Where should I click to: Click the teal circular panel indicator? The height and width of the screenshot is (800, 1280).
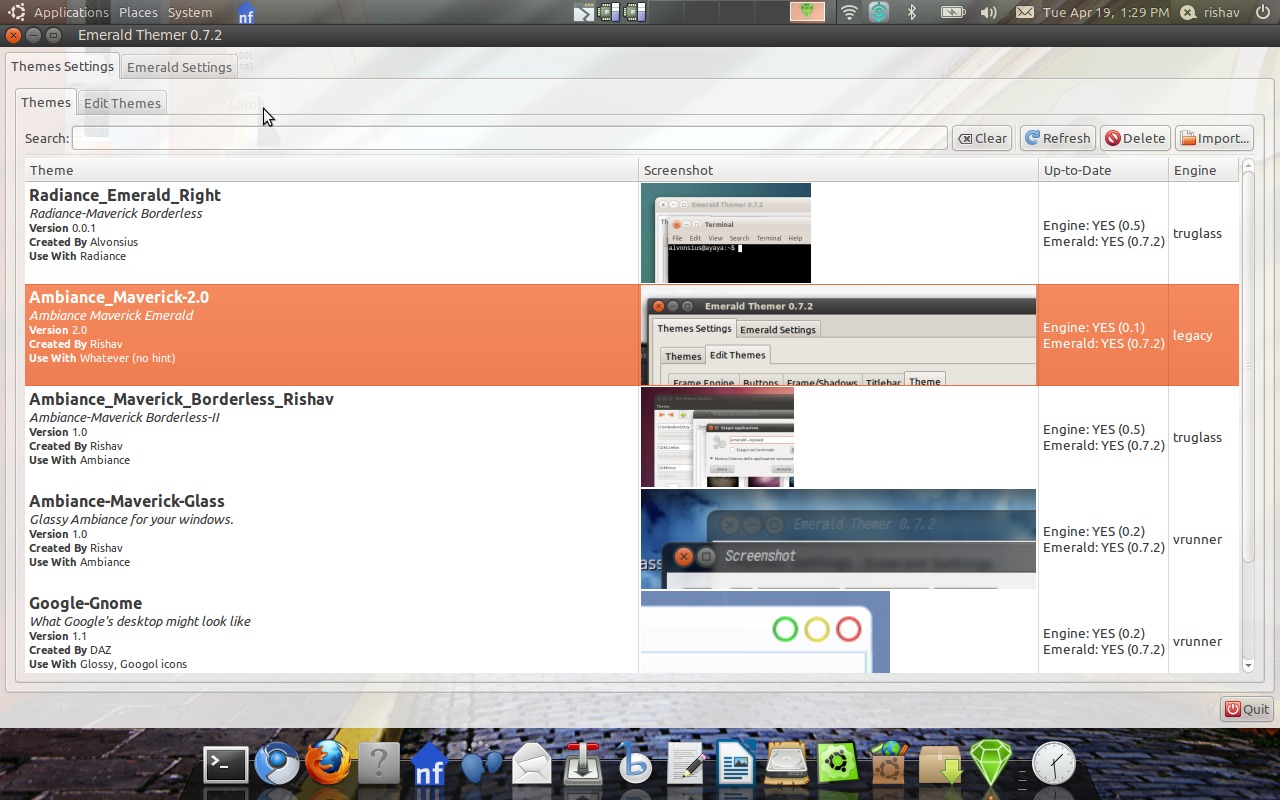(x=878, y=12)
